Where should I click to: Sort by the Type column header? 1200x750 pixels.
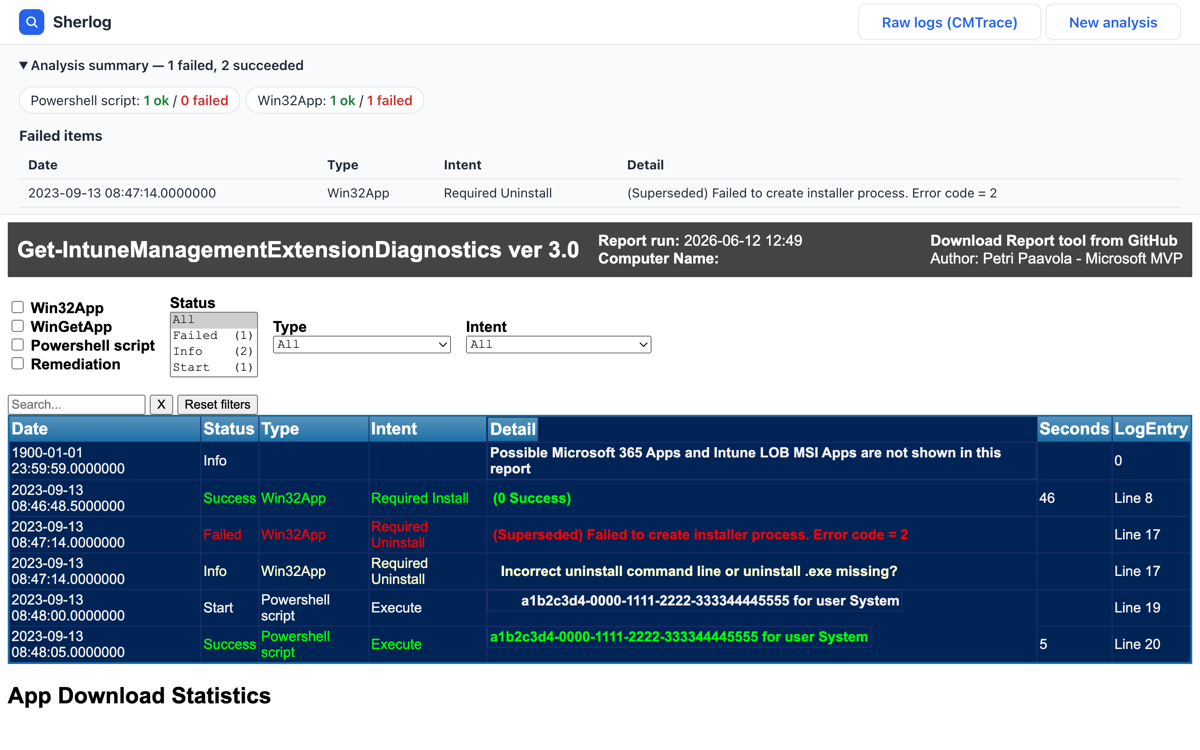(x=313, y=429)
